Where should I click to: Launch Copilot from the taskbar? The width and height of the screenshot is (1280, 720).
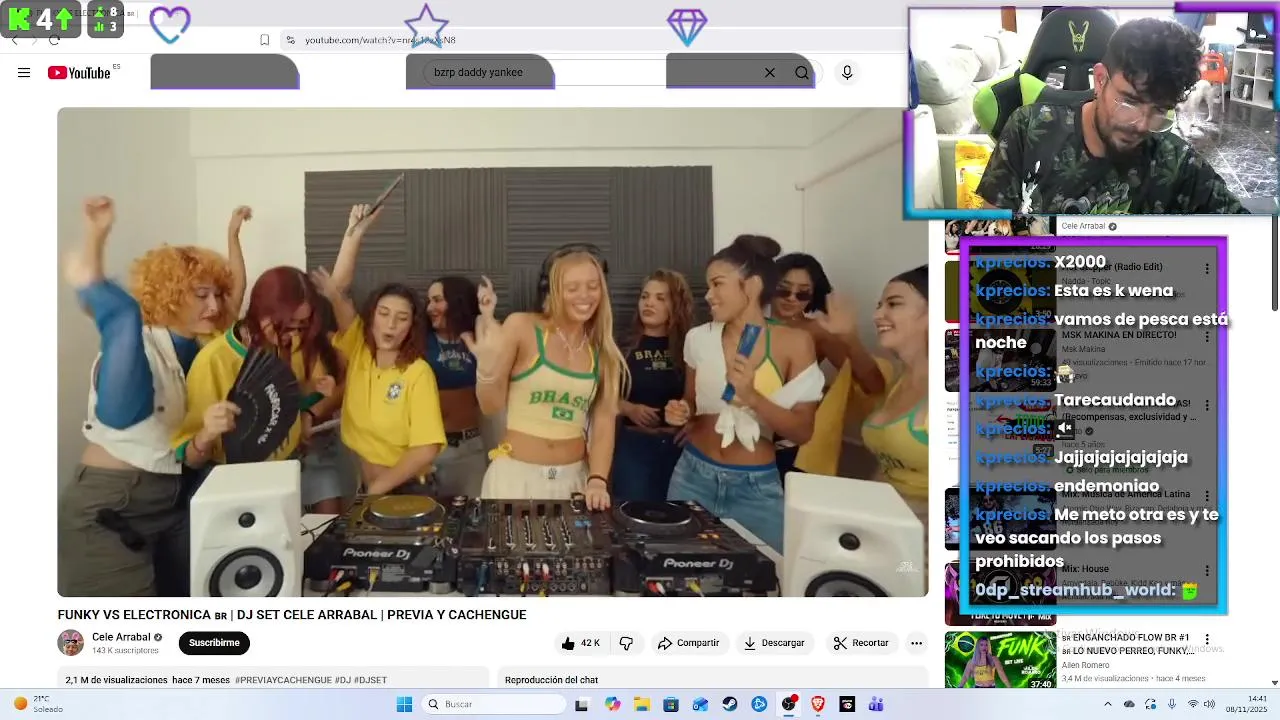pyautogui.click(x=612, y=704)
